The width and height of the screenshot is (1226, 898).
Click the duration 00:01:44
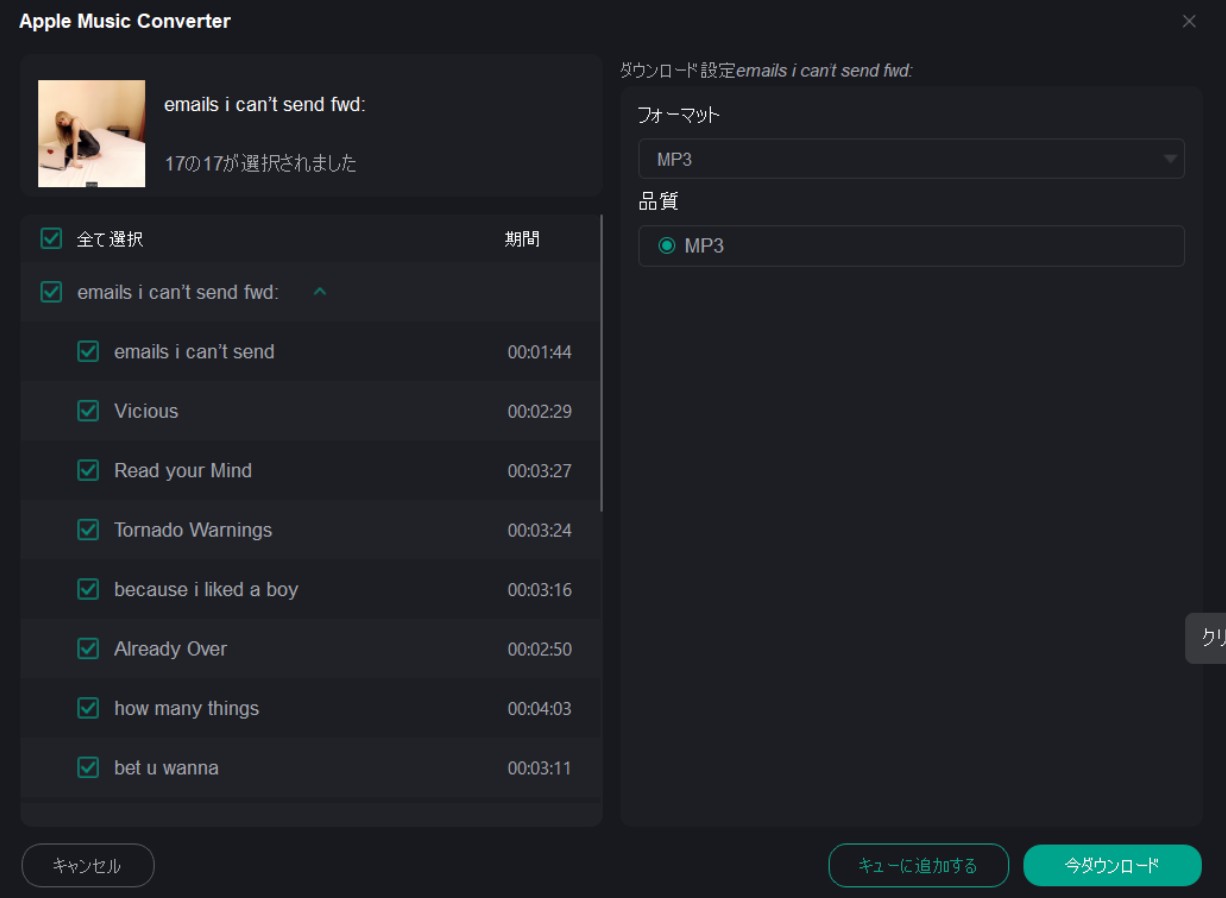pos(540,352)
